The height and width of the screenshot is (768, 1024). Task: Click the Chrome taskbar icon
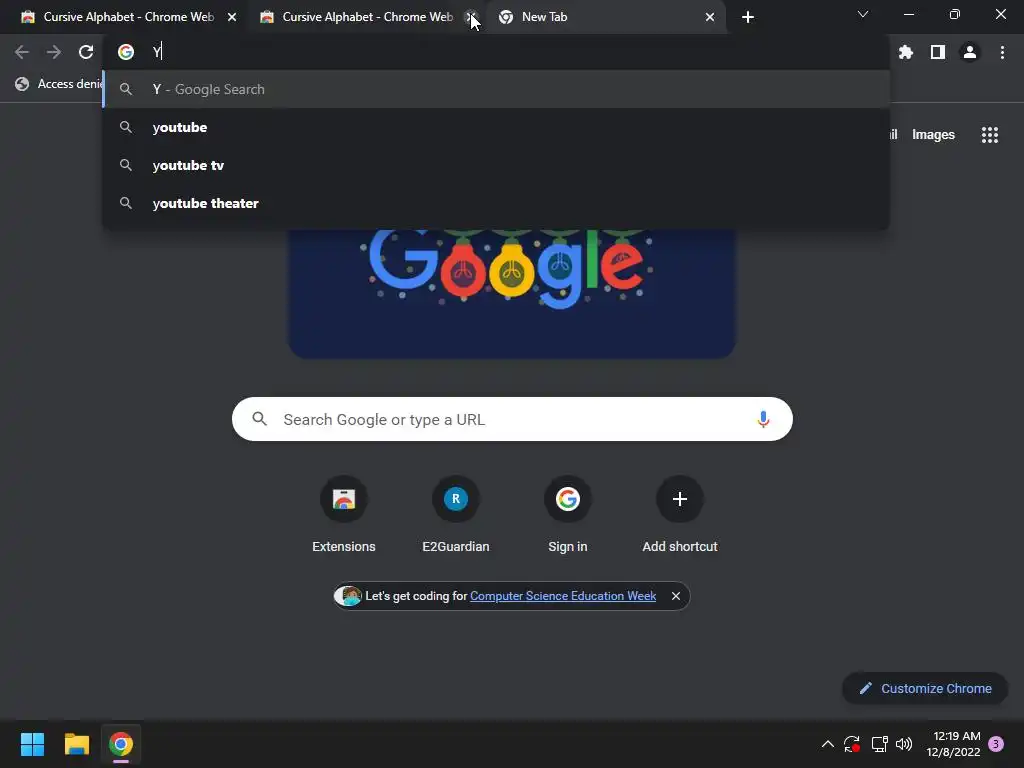[x=121, y=744]
